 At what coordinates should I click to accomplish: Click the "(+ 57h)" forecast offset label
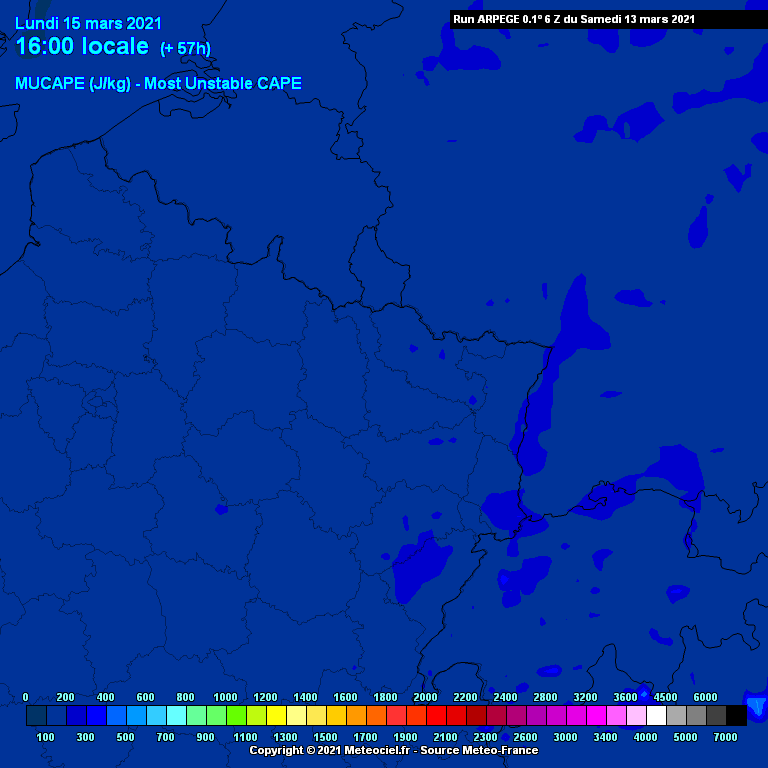click(185, 48)
